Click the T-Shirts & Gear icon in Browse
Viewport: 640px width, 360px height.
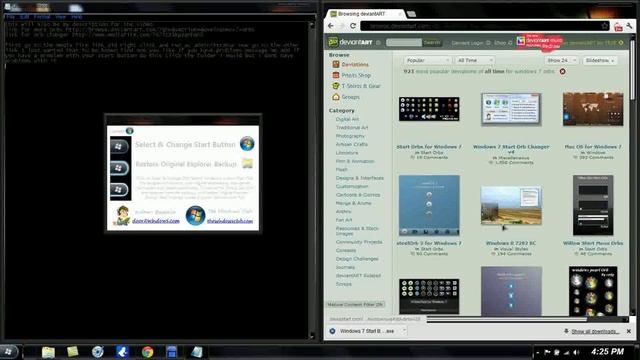[x=336, y=86]
